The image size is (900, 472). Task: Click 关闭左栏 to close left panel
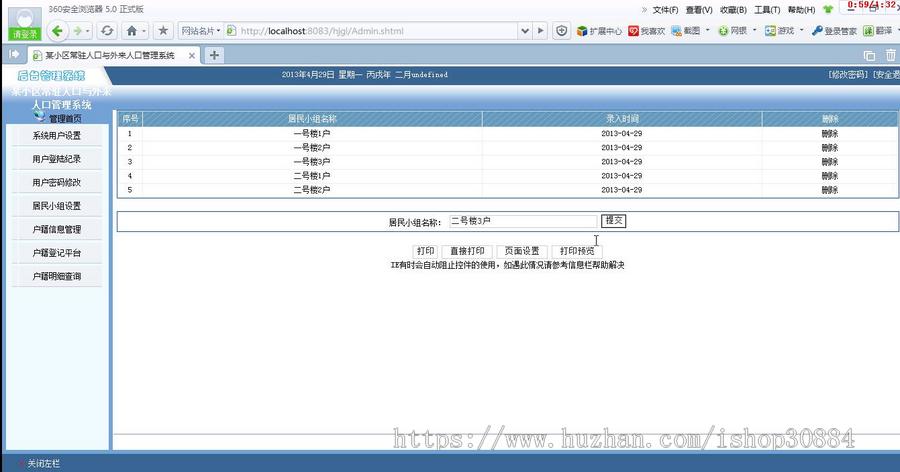coord(44,463)
